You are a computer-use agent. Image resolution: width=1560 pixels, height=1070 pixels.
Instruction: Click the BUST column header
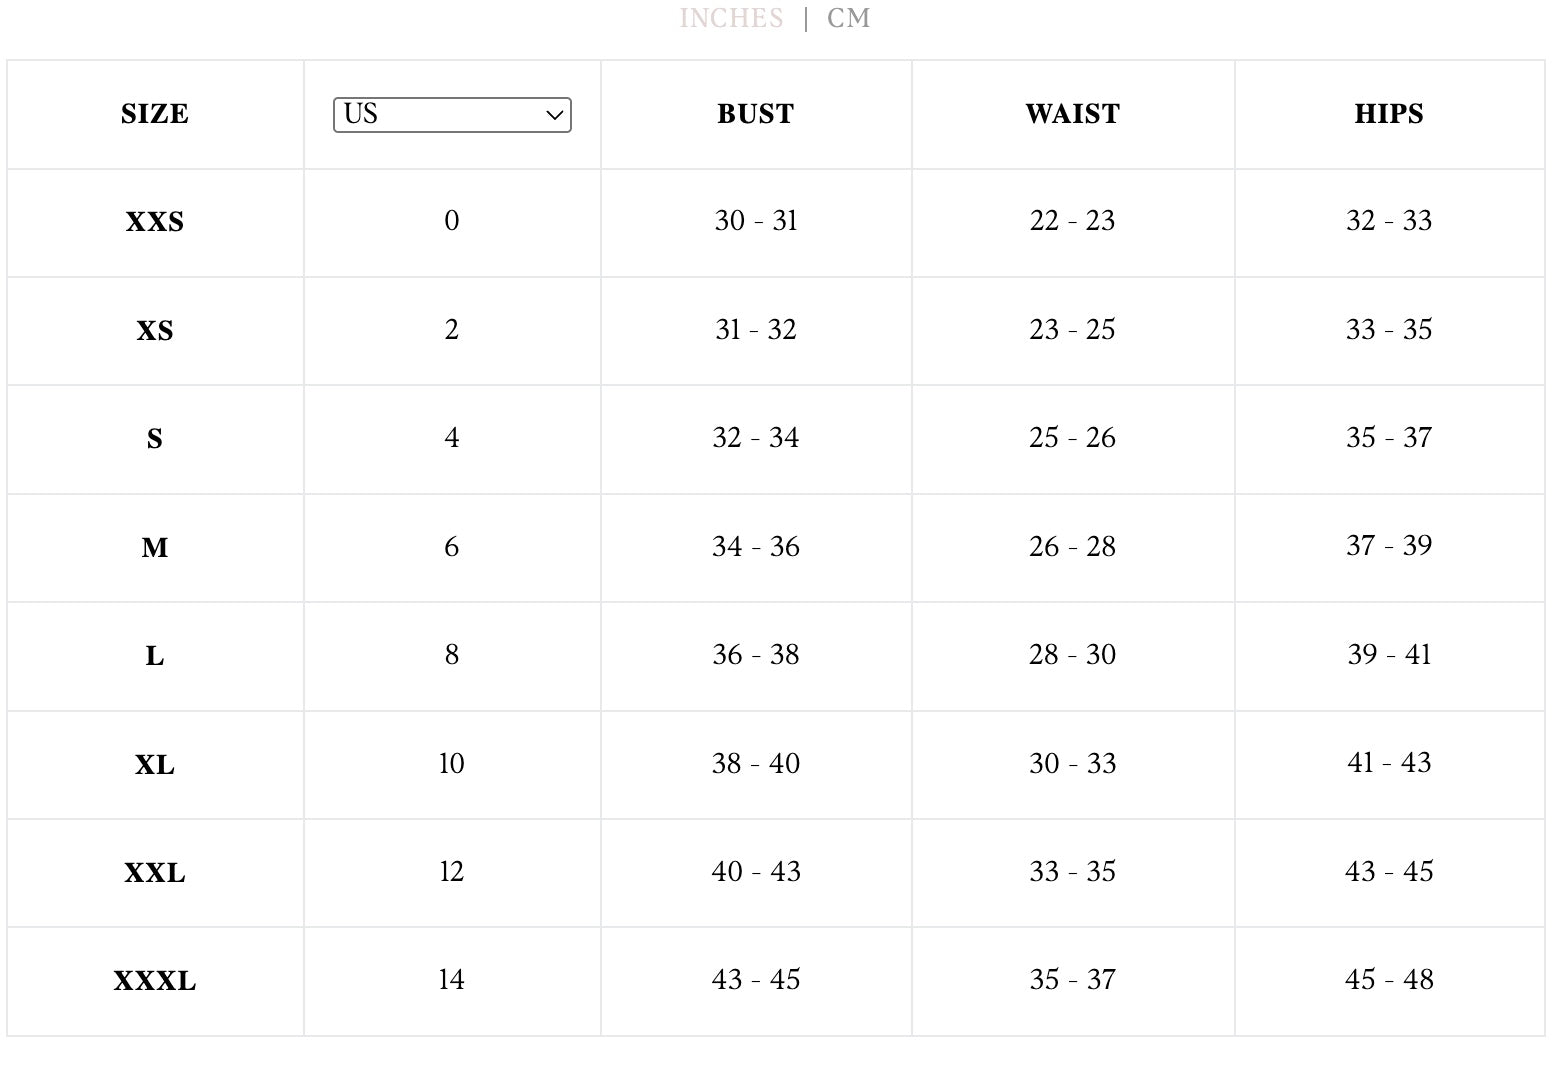tap(756, 114)
